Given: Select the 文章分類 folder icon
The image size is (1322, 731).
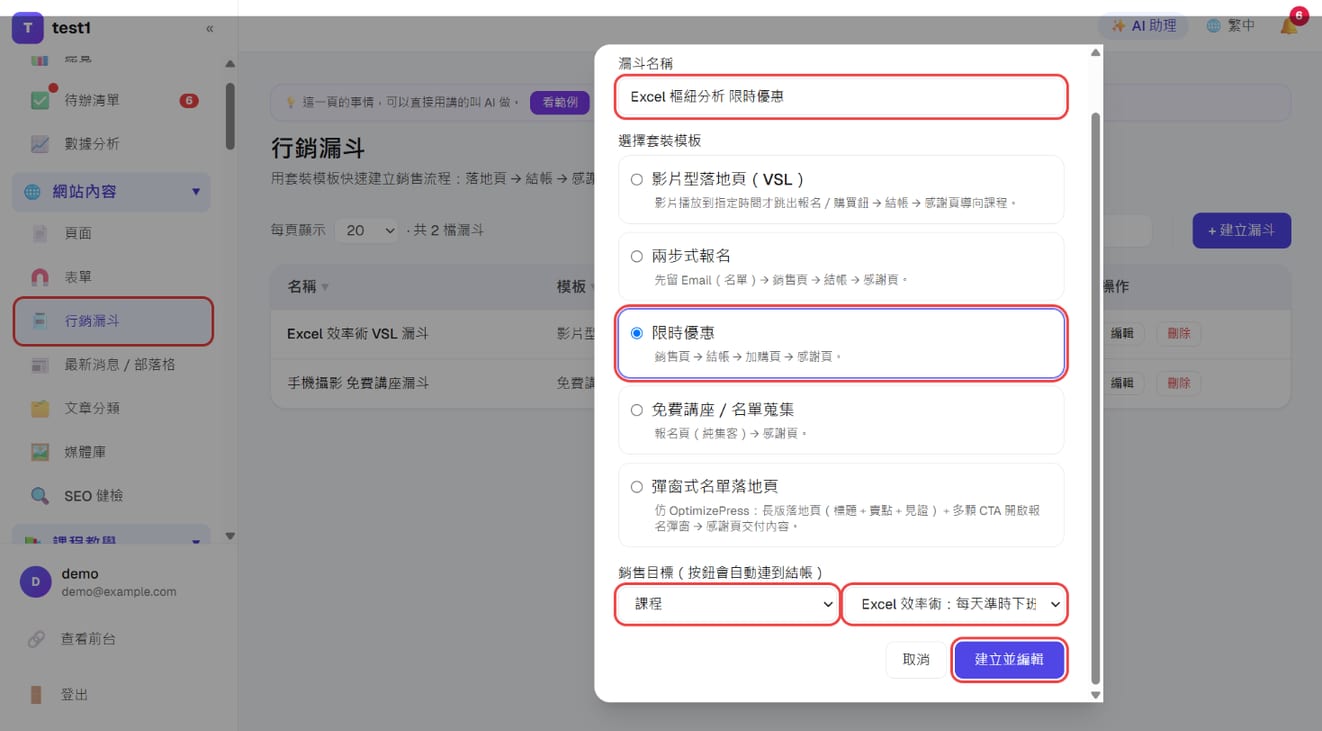Looking at the screenshot, I should [x=40, y=408].
